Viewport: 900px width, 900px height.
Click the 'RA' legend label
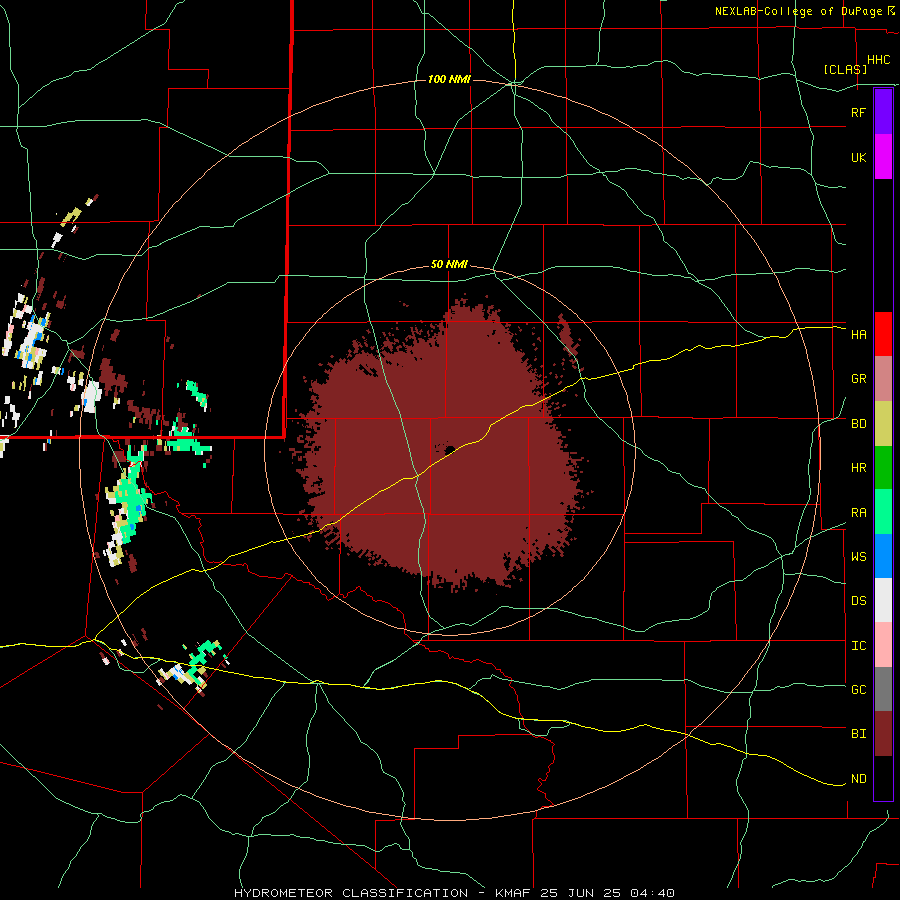pyautogui.click(x=858, y=513)
